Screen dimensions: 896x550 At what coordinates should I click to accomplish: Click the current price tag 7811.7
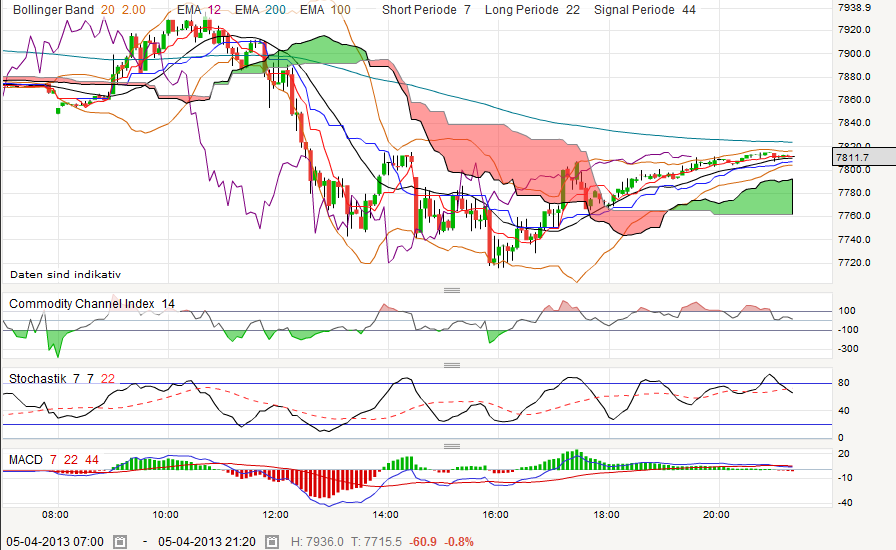tap(864, 157)
